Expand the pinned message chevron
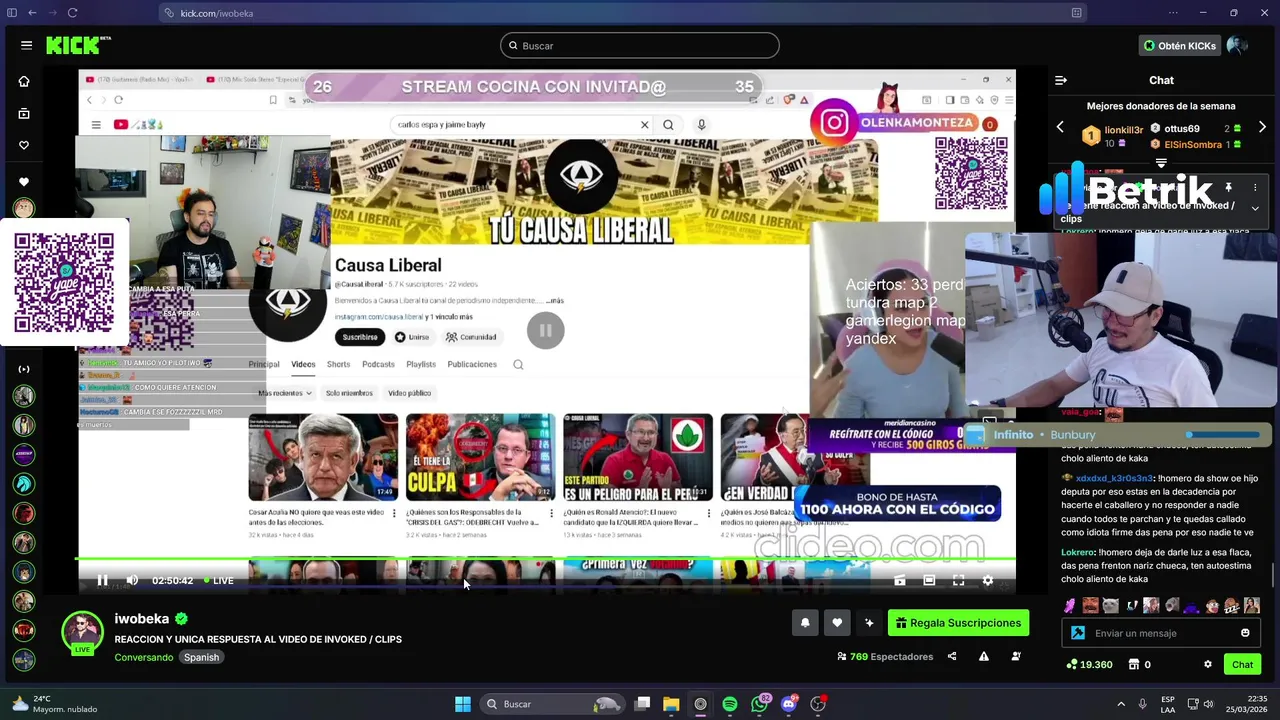 [1255, 208]
